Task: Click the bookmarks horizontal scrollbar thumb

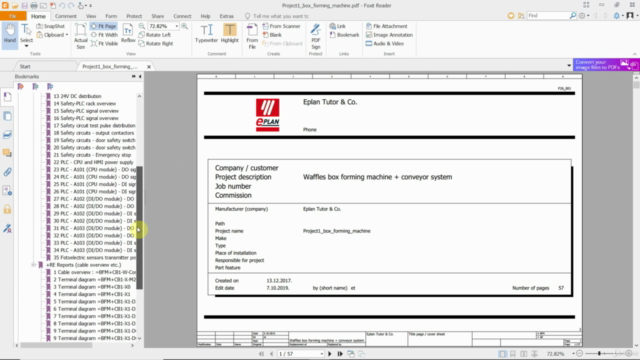Action: click(57, 345)
